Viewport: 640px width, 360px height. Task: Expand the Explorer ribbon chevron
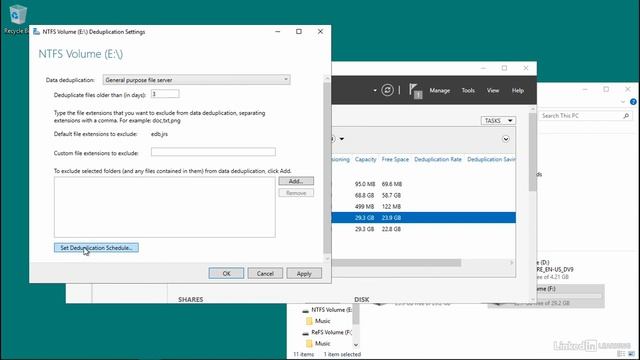pyautogui.click(x=623, y=102)
